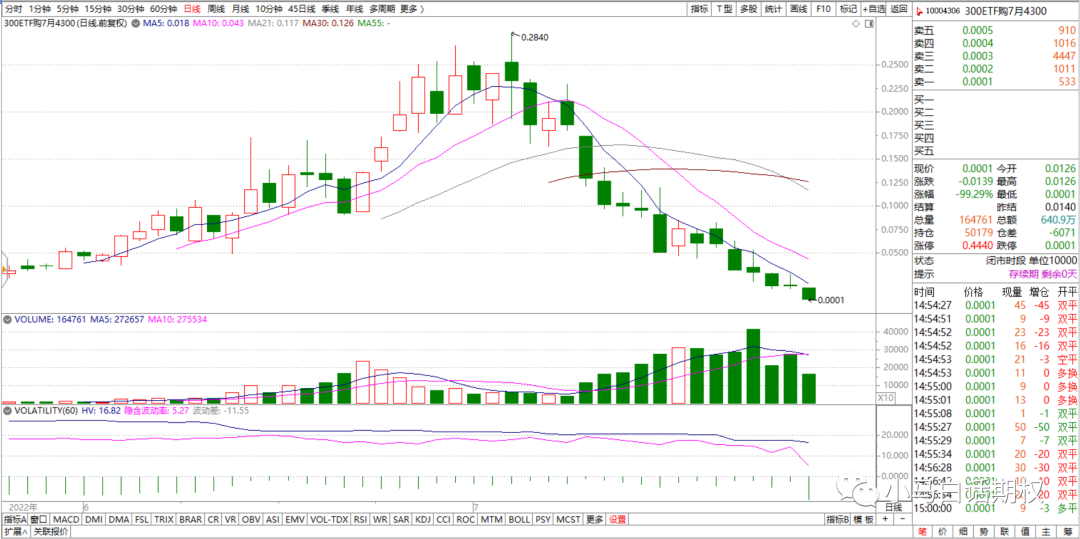This screenshot has height=539, width=1080.
Task: Open the red 设置 indicator settings
Action: [x=618, y=520]
